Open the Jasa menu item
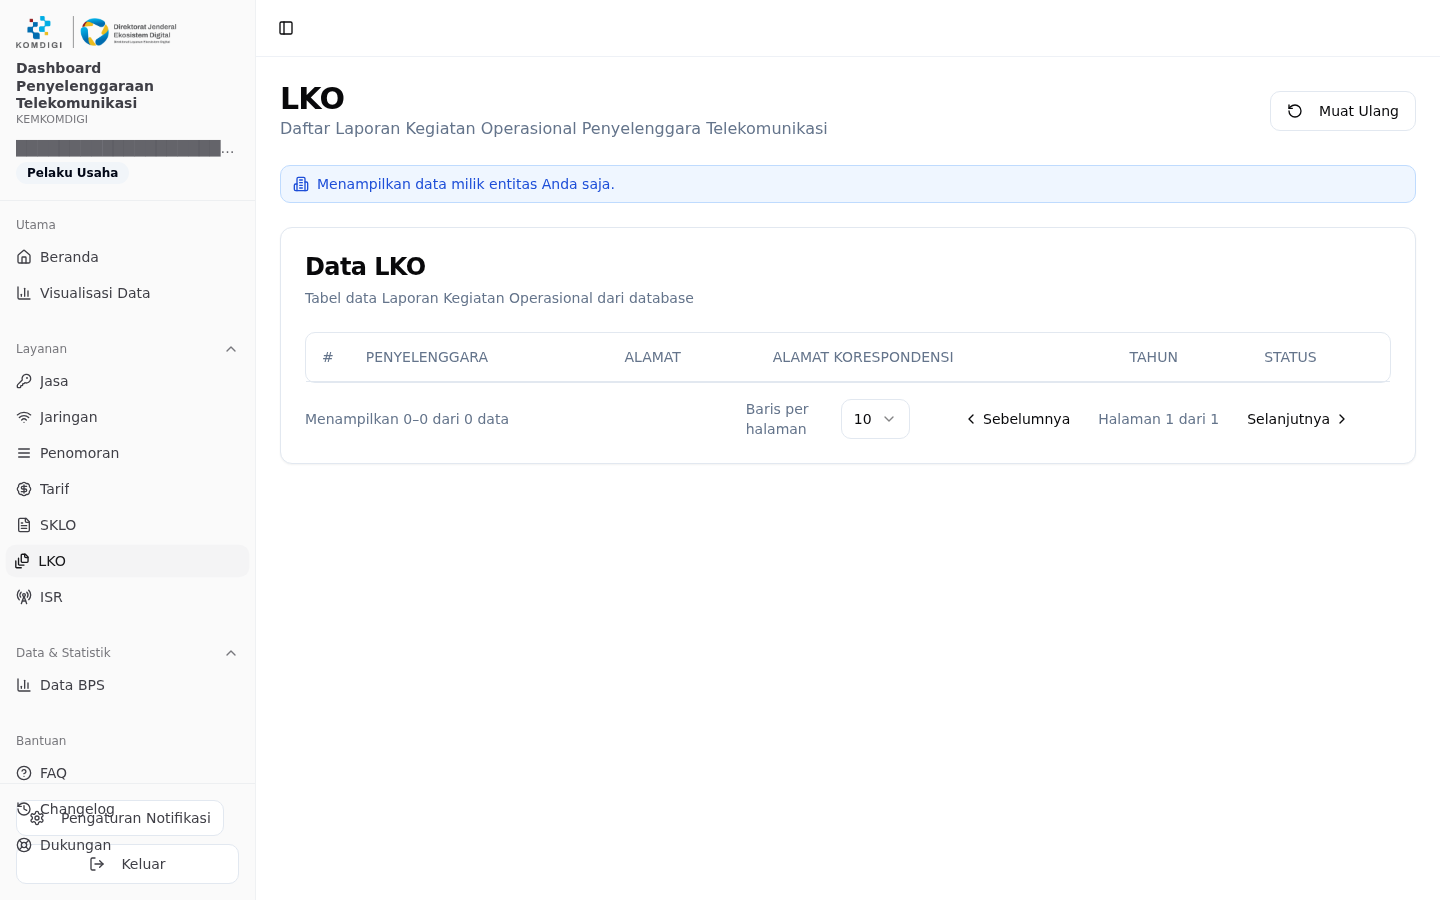 [127, 381]
